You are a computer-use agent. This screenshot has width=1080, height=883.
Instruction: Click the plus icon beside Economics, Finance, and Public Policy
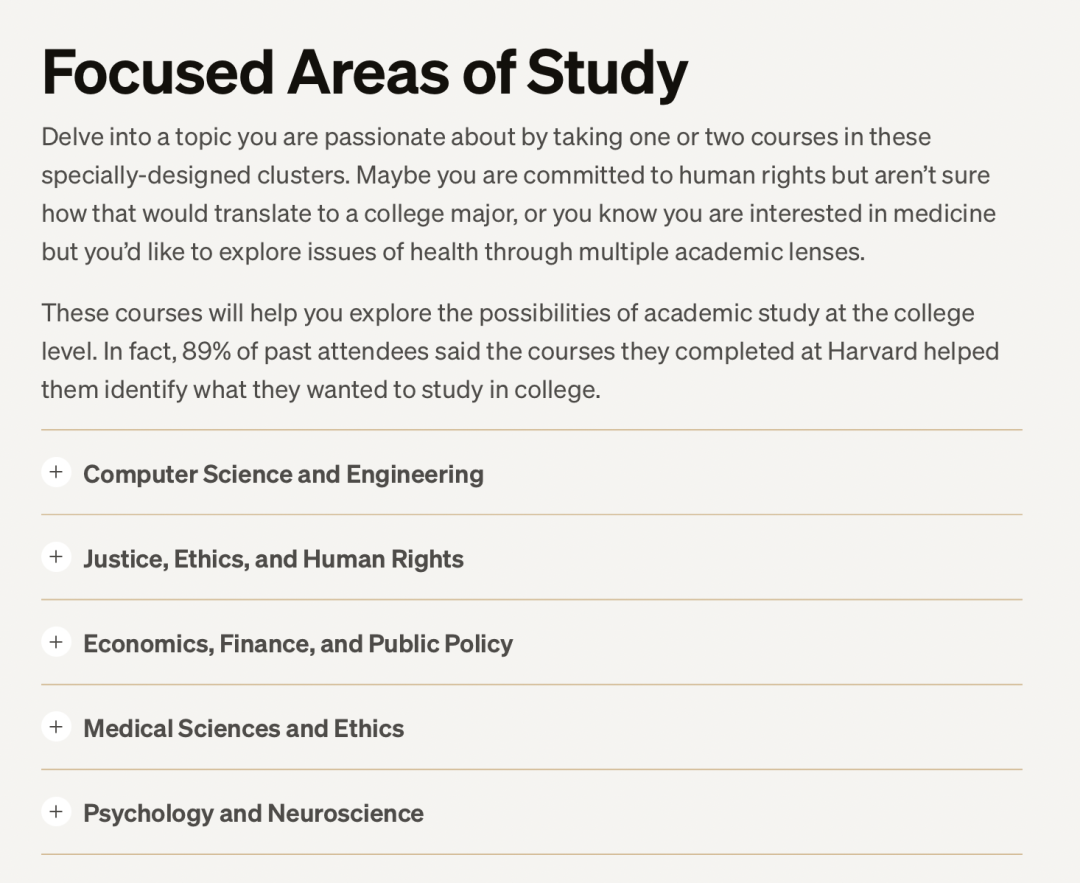(x=56, y=642)
